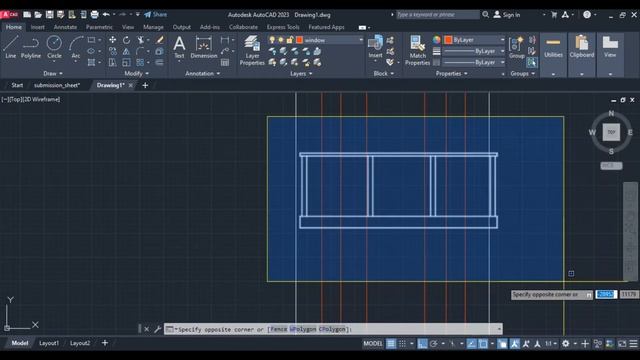Click the Open file icon

[38, 15]
